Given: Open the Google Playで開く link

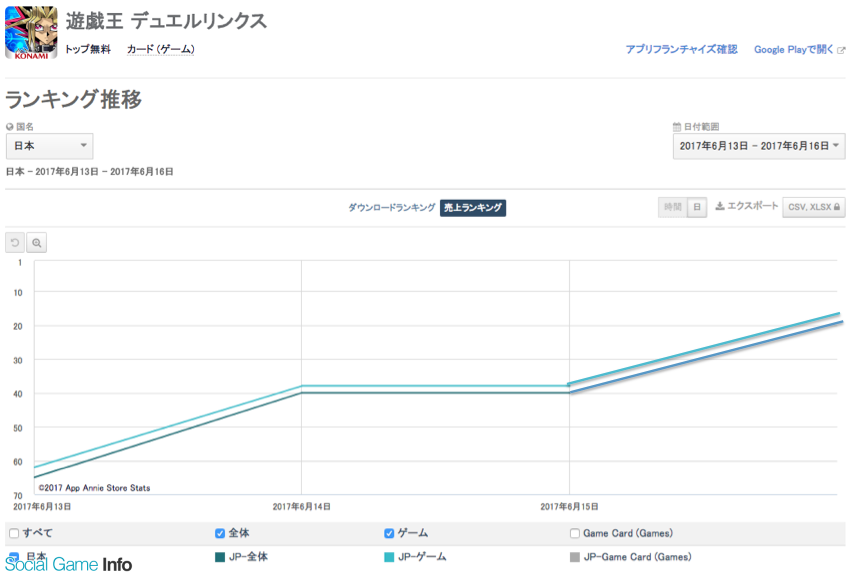Looking at the screenshot, I should tap(793, 49).
